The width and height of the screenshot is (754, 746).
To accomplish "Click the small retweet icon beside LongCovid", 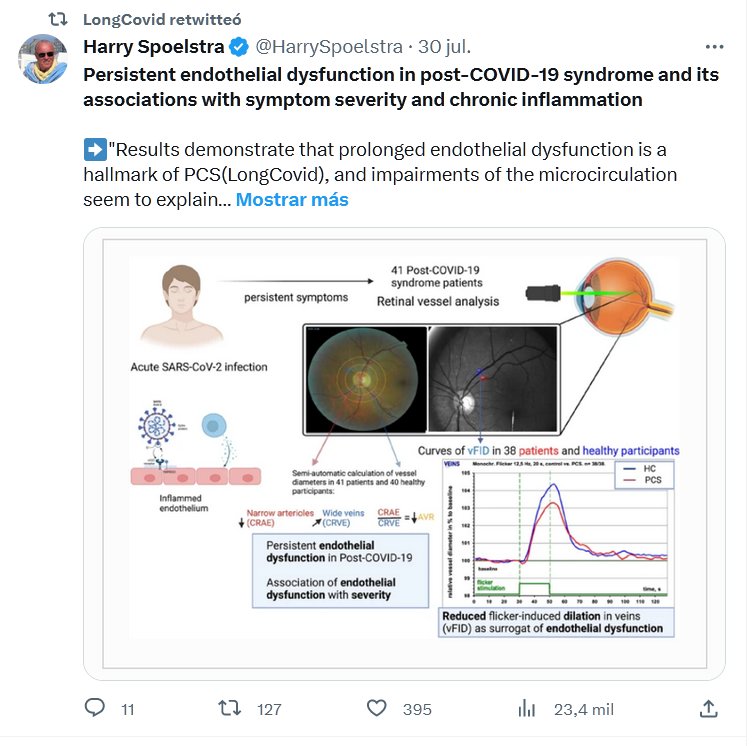I will pos(60,19).
